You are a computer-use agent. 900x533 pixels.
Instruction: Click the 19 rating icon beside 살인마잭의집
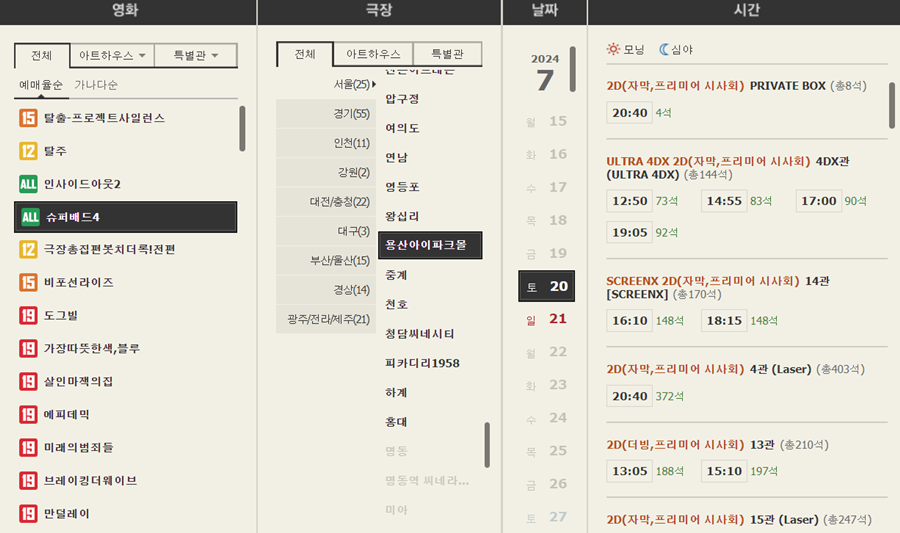click(x=28, y=382)
